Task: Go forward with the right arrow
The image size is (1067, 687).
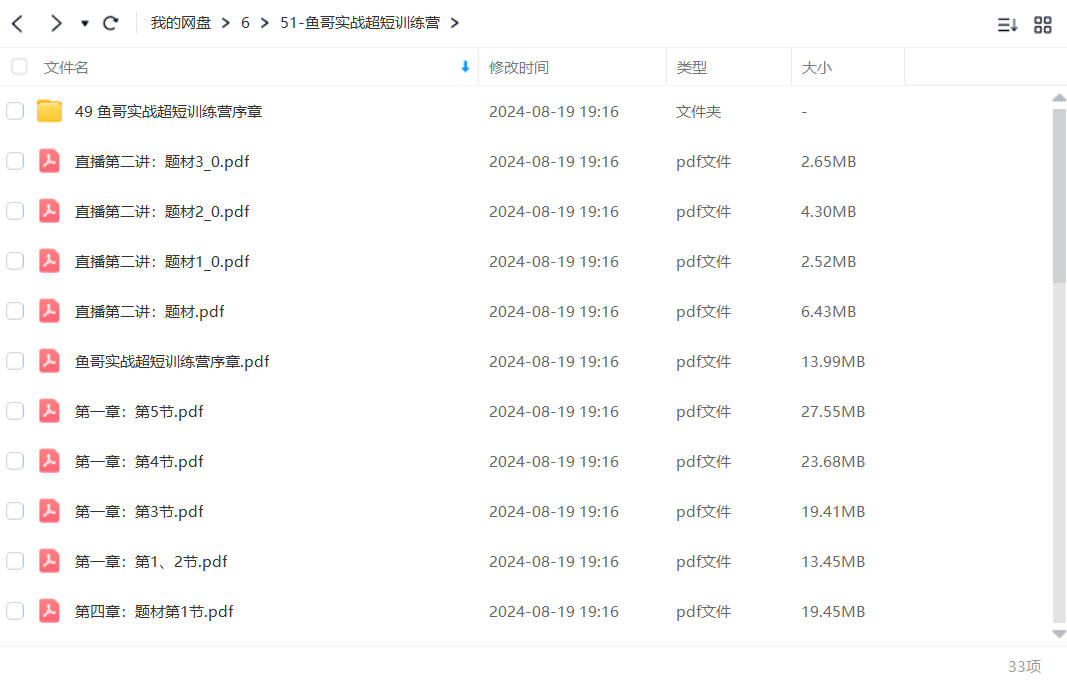Action: point(56,24)
